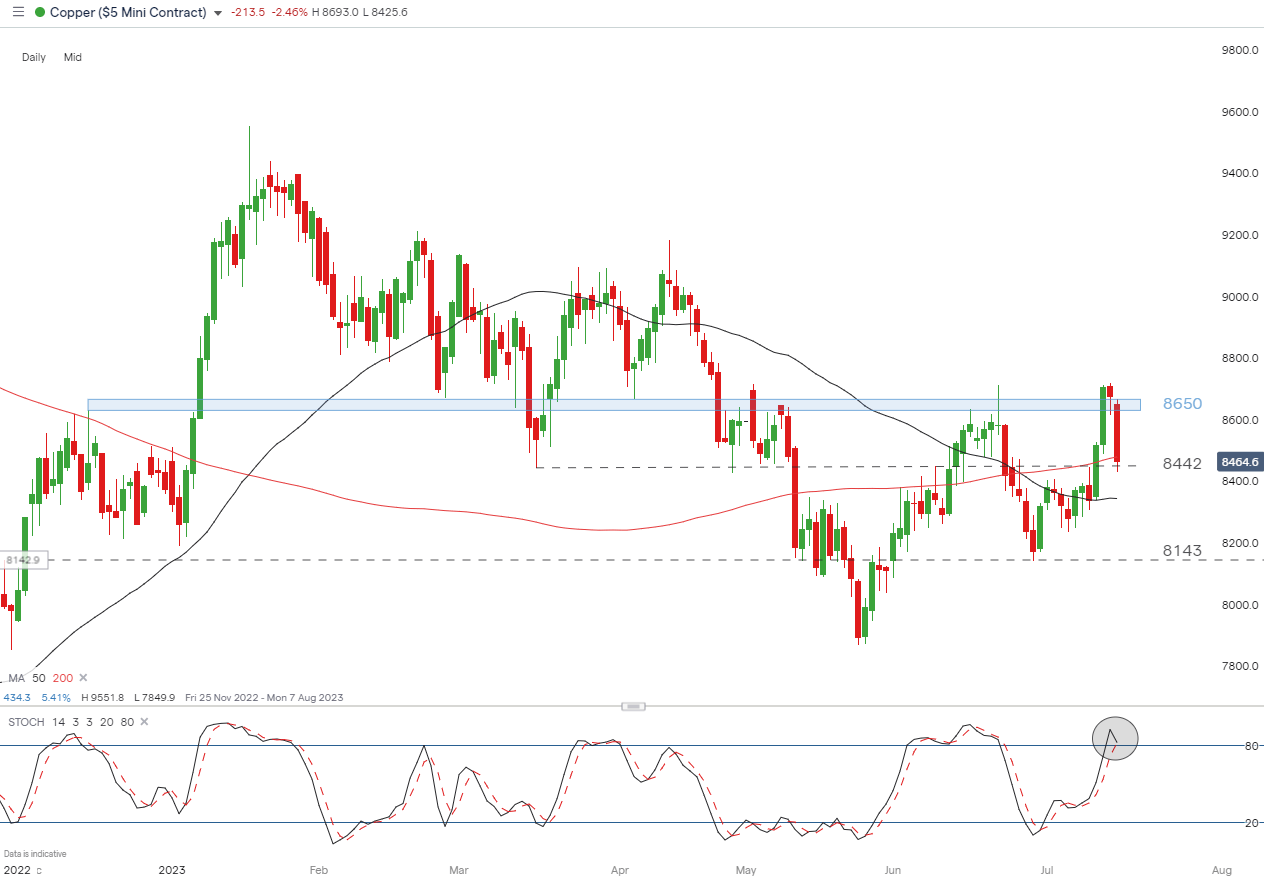The image size is (1264, 878).
Task: Expand the Copper market dropdown arrow
Action: [x=218, y=13]
